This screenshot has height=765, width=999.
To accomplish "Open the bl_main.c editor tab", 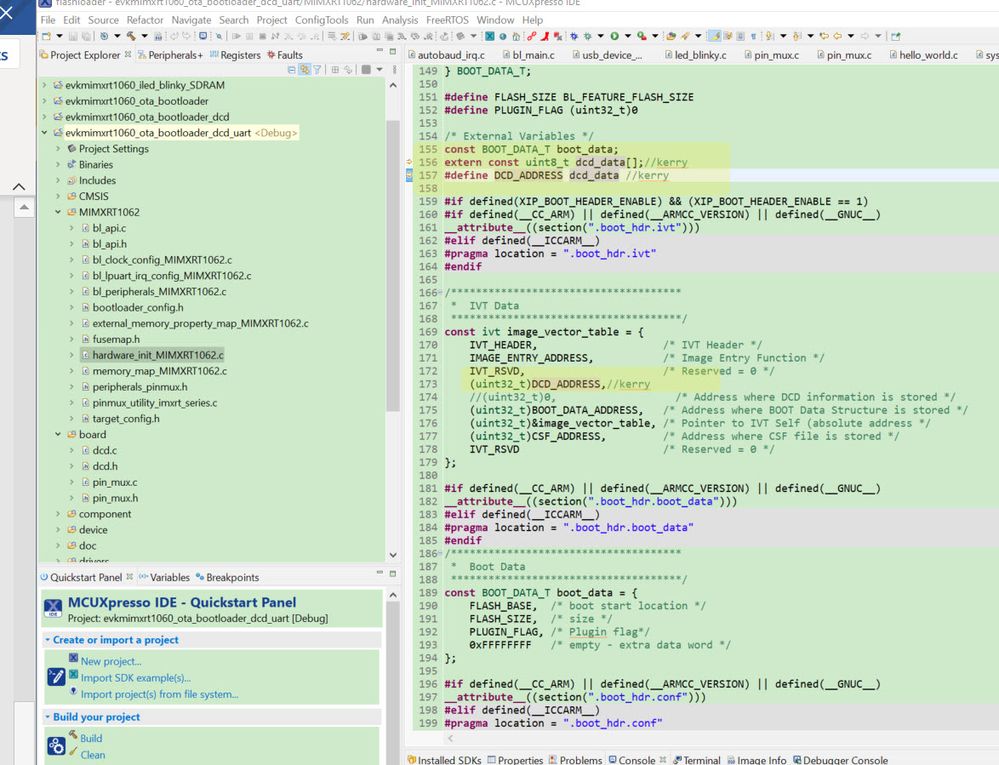I will click(x=529, y=55).
